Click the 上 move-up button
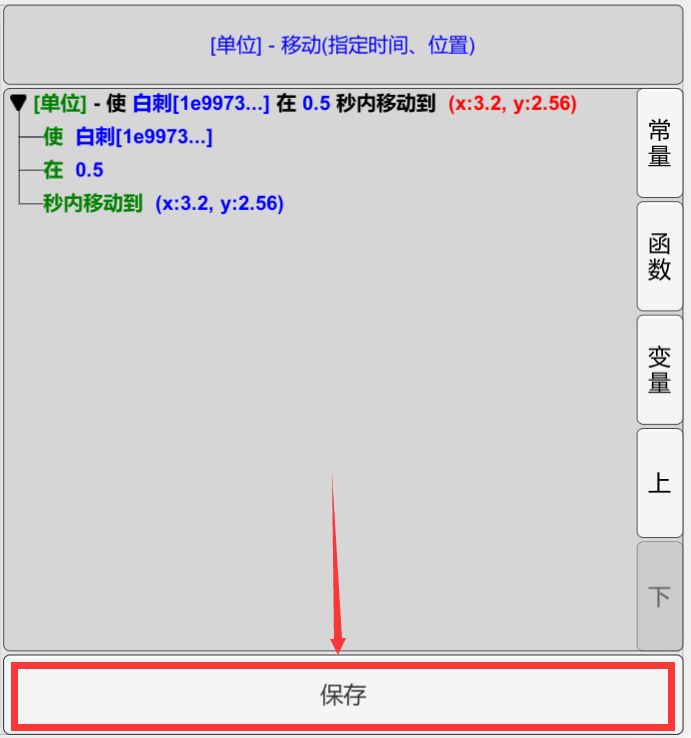This screenshot has height=738, width=691. pos(659,483)
